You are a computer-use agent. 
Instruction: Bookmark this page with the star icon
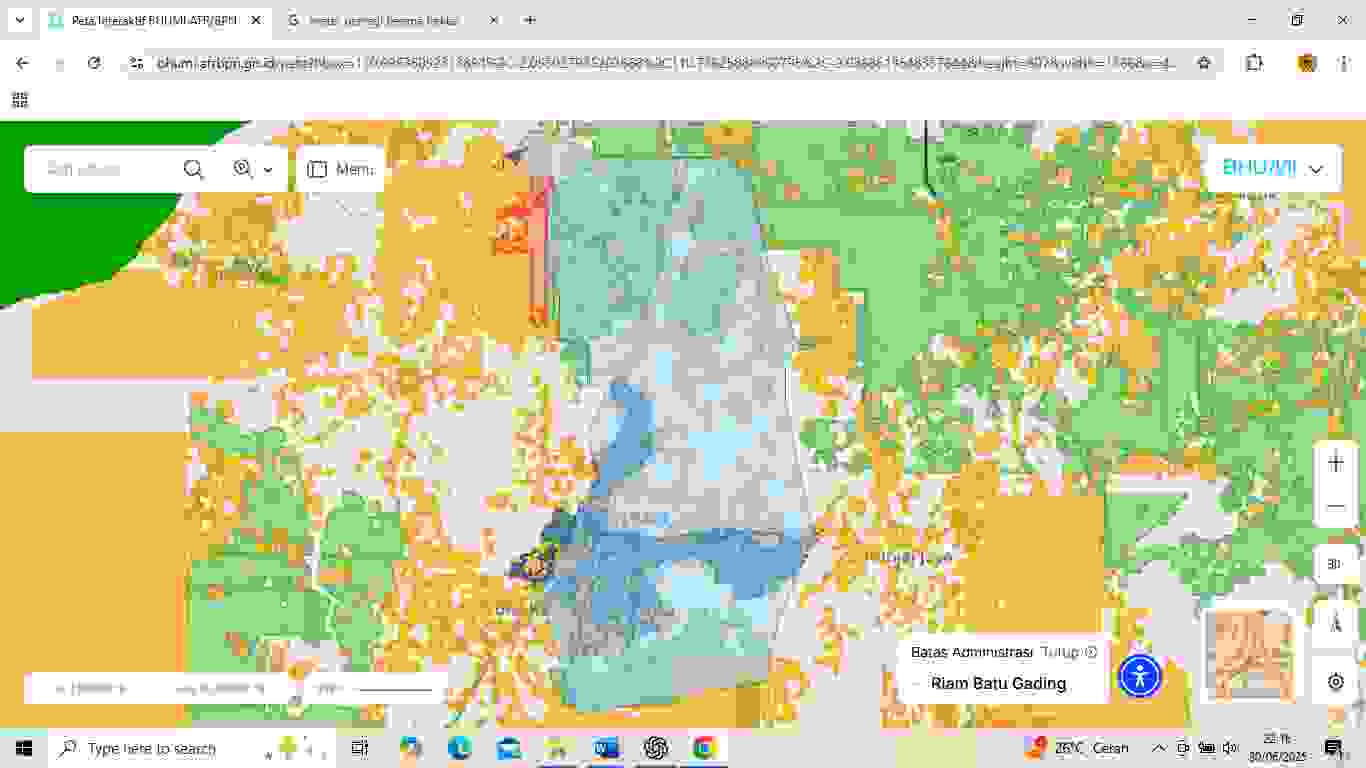(x=1204, y=63)
